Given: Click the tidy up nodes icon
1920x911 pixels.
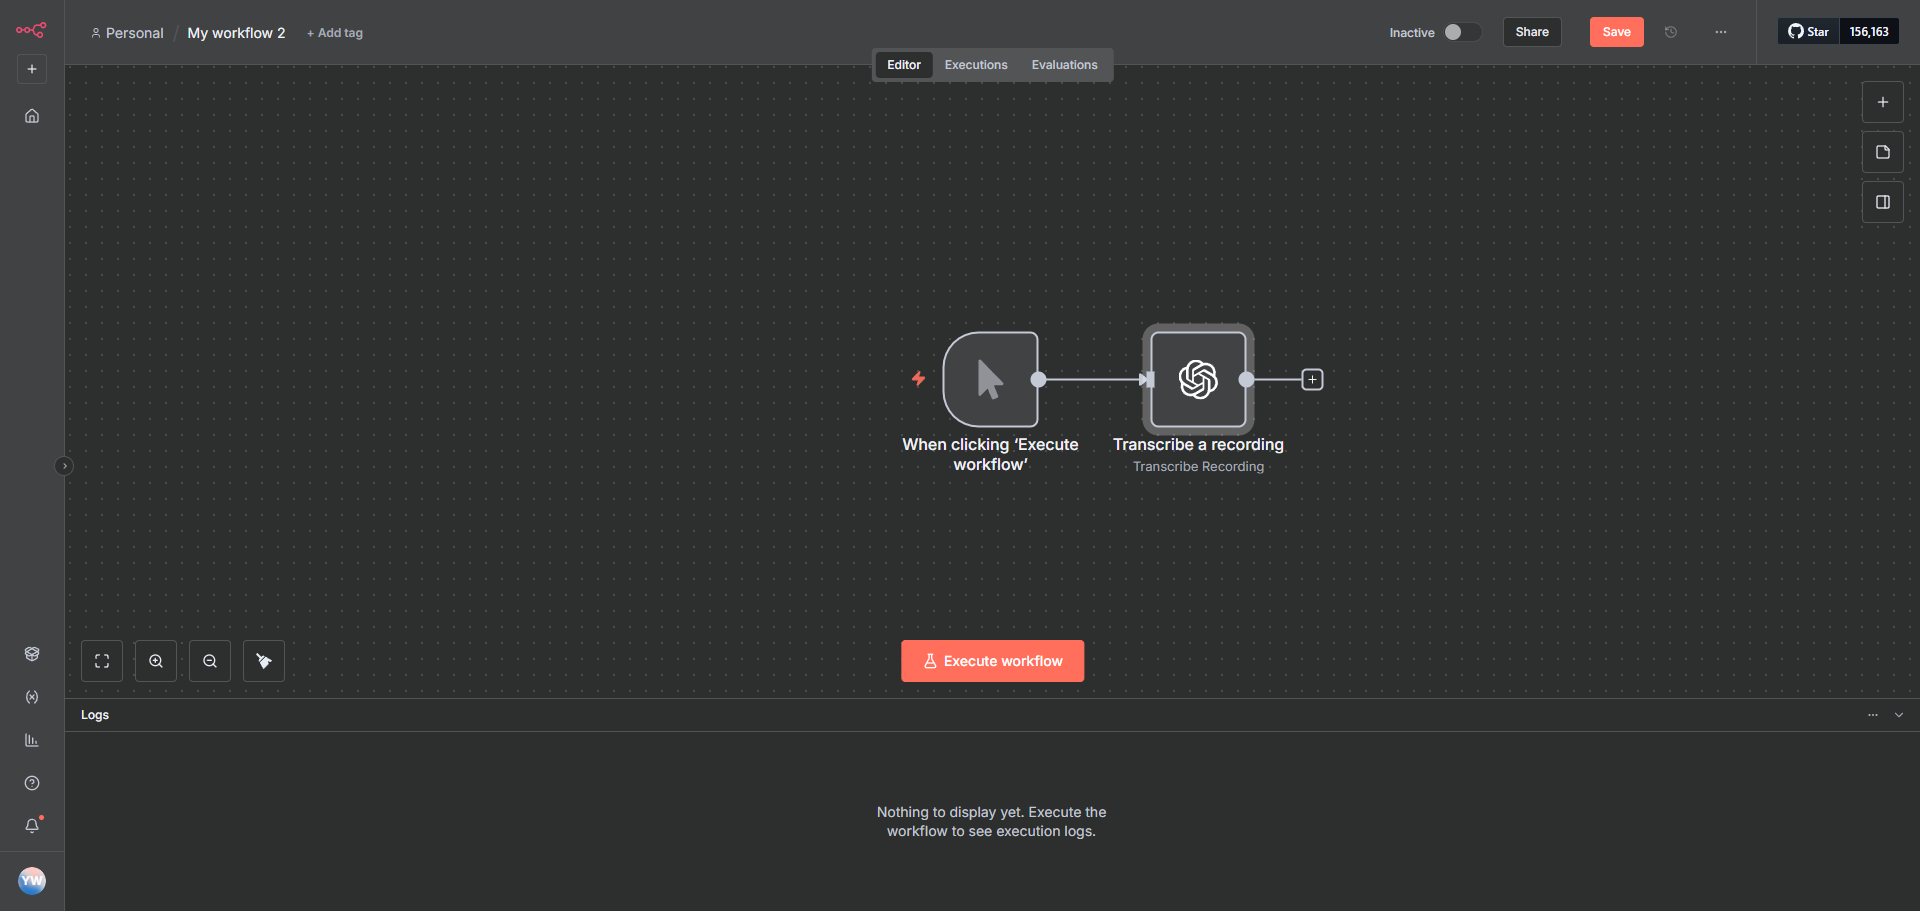Looking at the screenshot, I should point(264,661).
